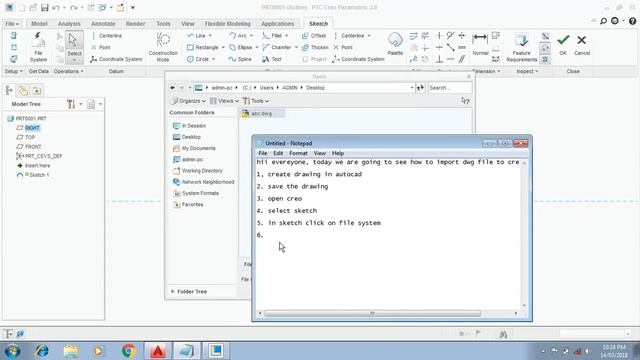Open Organize dropdown in Open dialog
The height and width of the screenshot is (360, 640).
click(x=189, y=101)
